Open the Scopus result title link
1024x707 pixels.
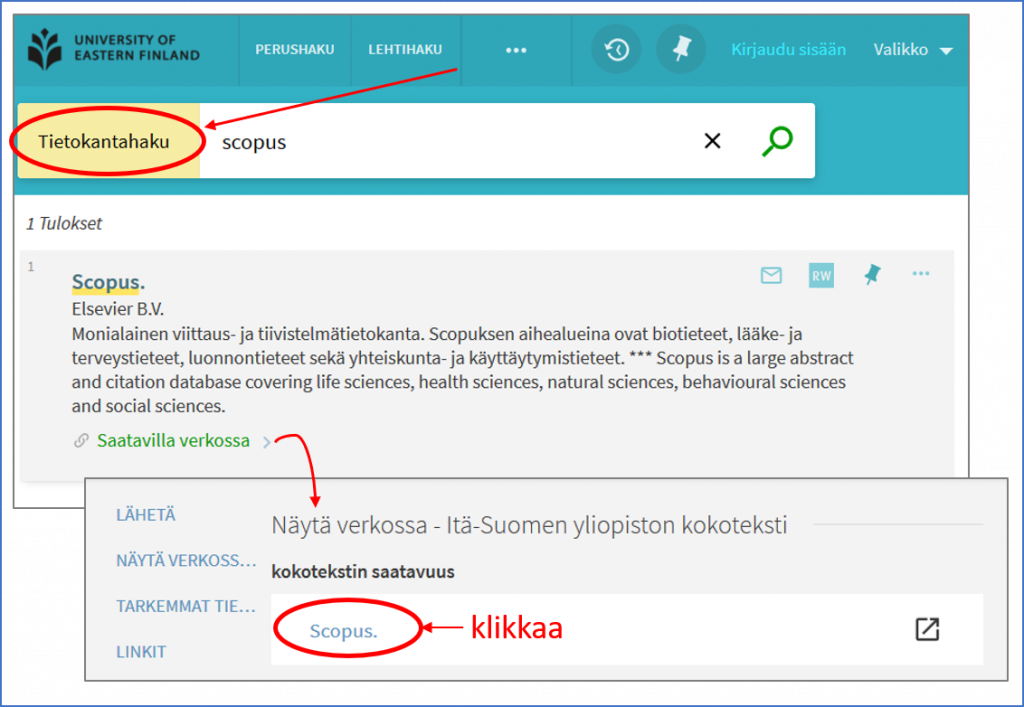click(108, 282)
